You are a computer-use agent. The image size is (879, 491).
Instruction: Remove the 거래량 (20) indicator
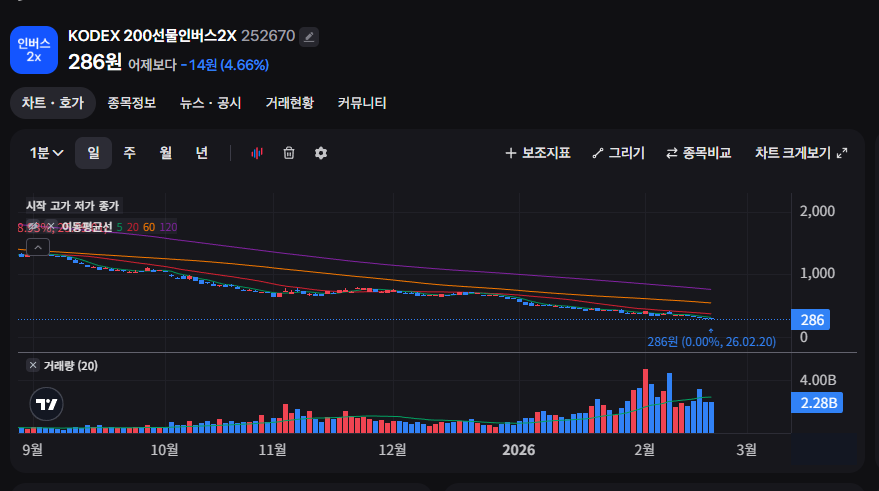[32, 366]
